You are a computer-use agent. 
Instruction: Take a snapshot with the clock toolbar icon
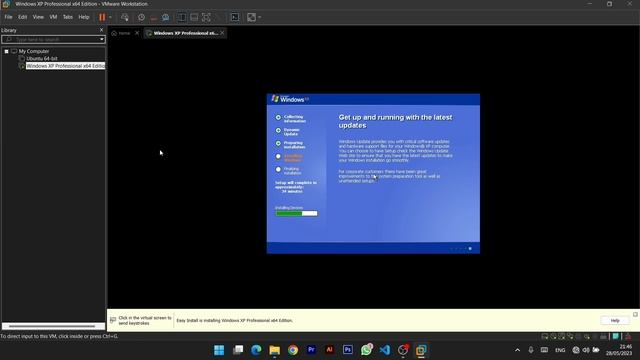click(141, 17)
